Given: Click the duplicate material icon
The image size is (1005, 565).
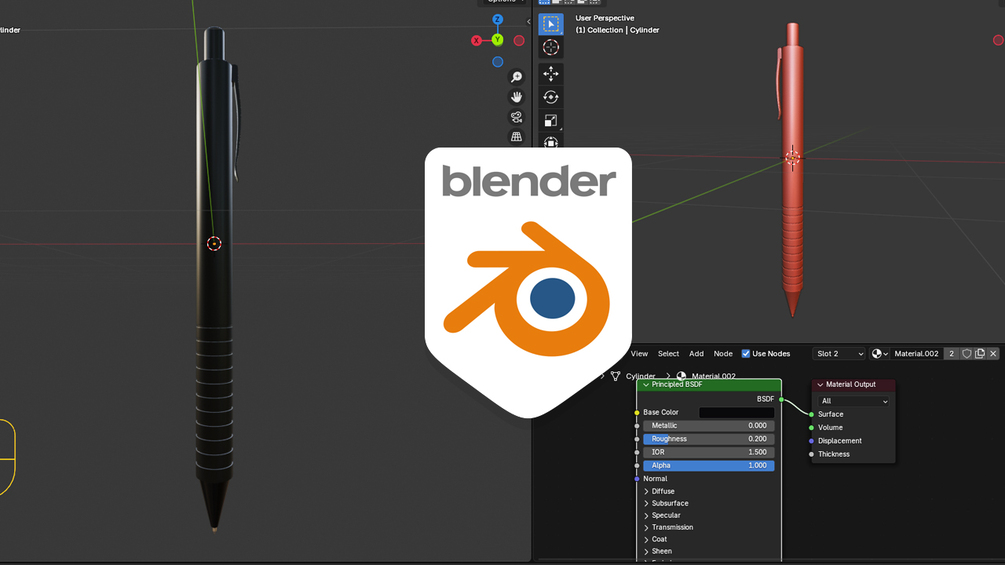Looking at the screenshot, I should tap(980, 354).
